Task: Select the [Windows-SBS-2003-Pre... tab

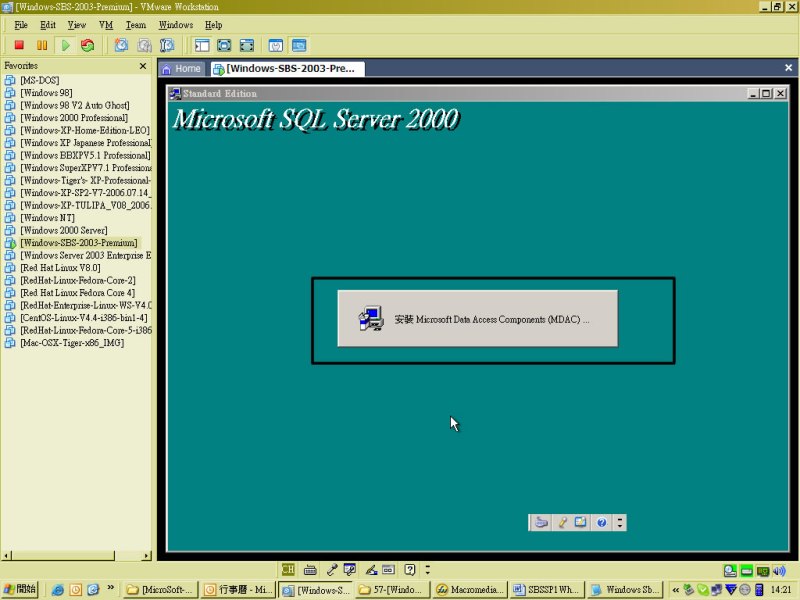Action: click(288, 69)
